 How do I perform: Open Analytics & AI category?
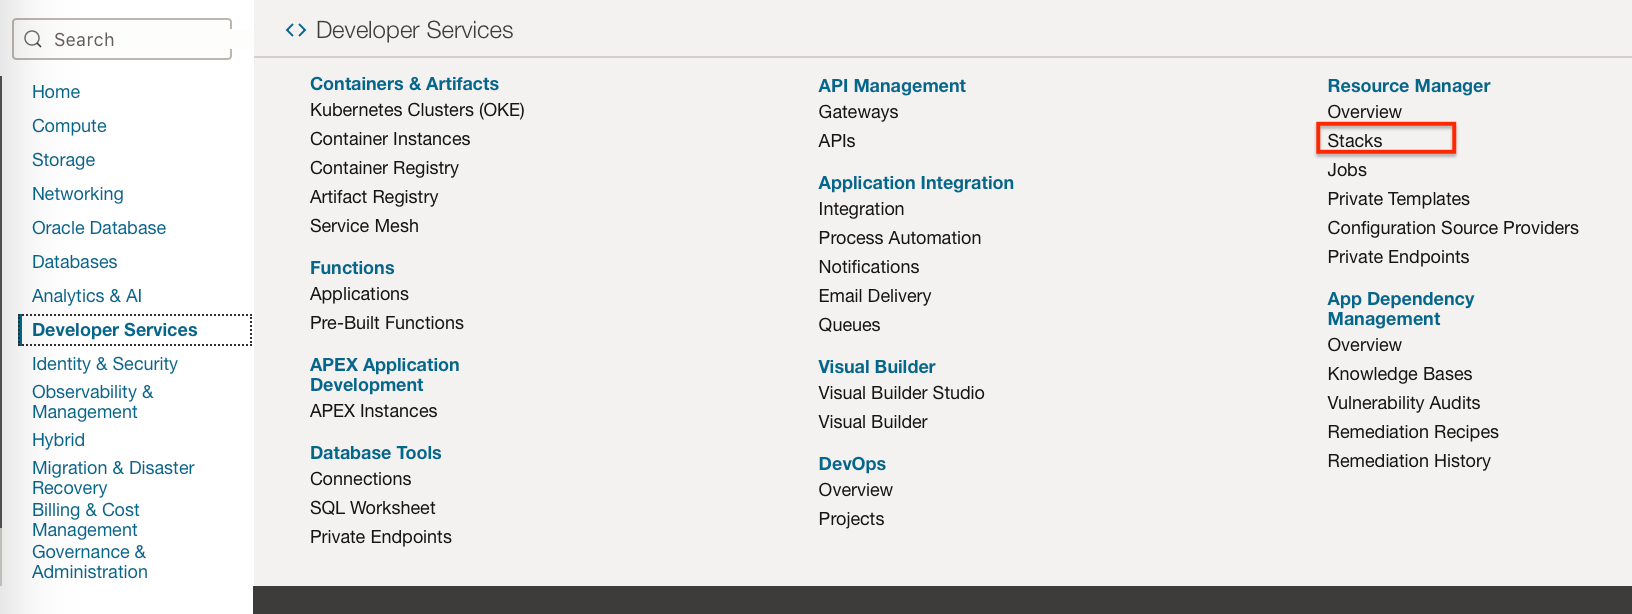click(87, 296)
